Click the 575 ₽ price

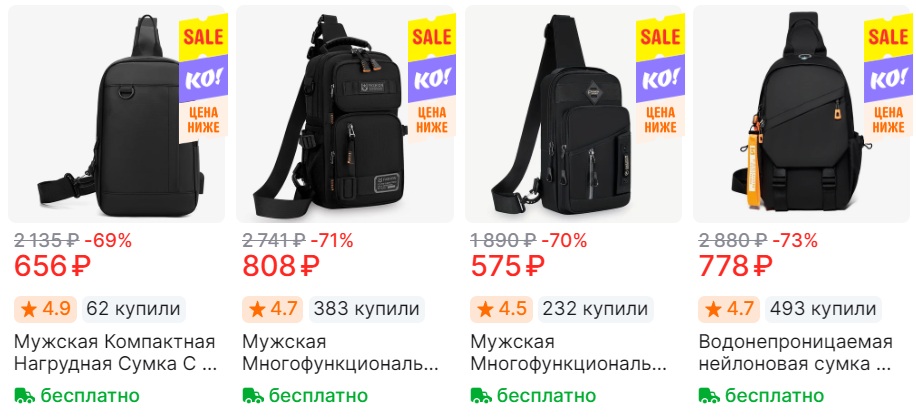508,266
